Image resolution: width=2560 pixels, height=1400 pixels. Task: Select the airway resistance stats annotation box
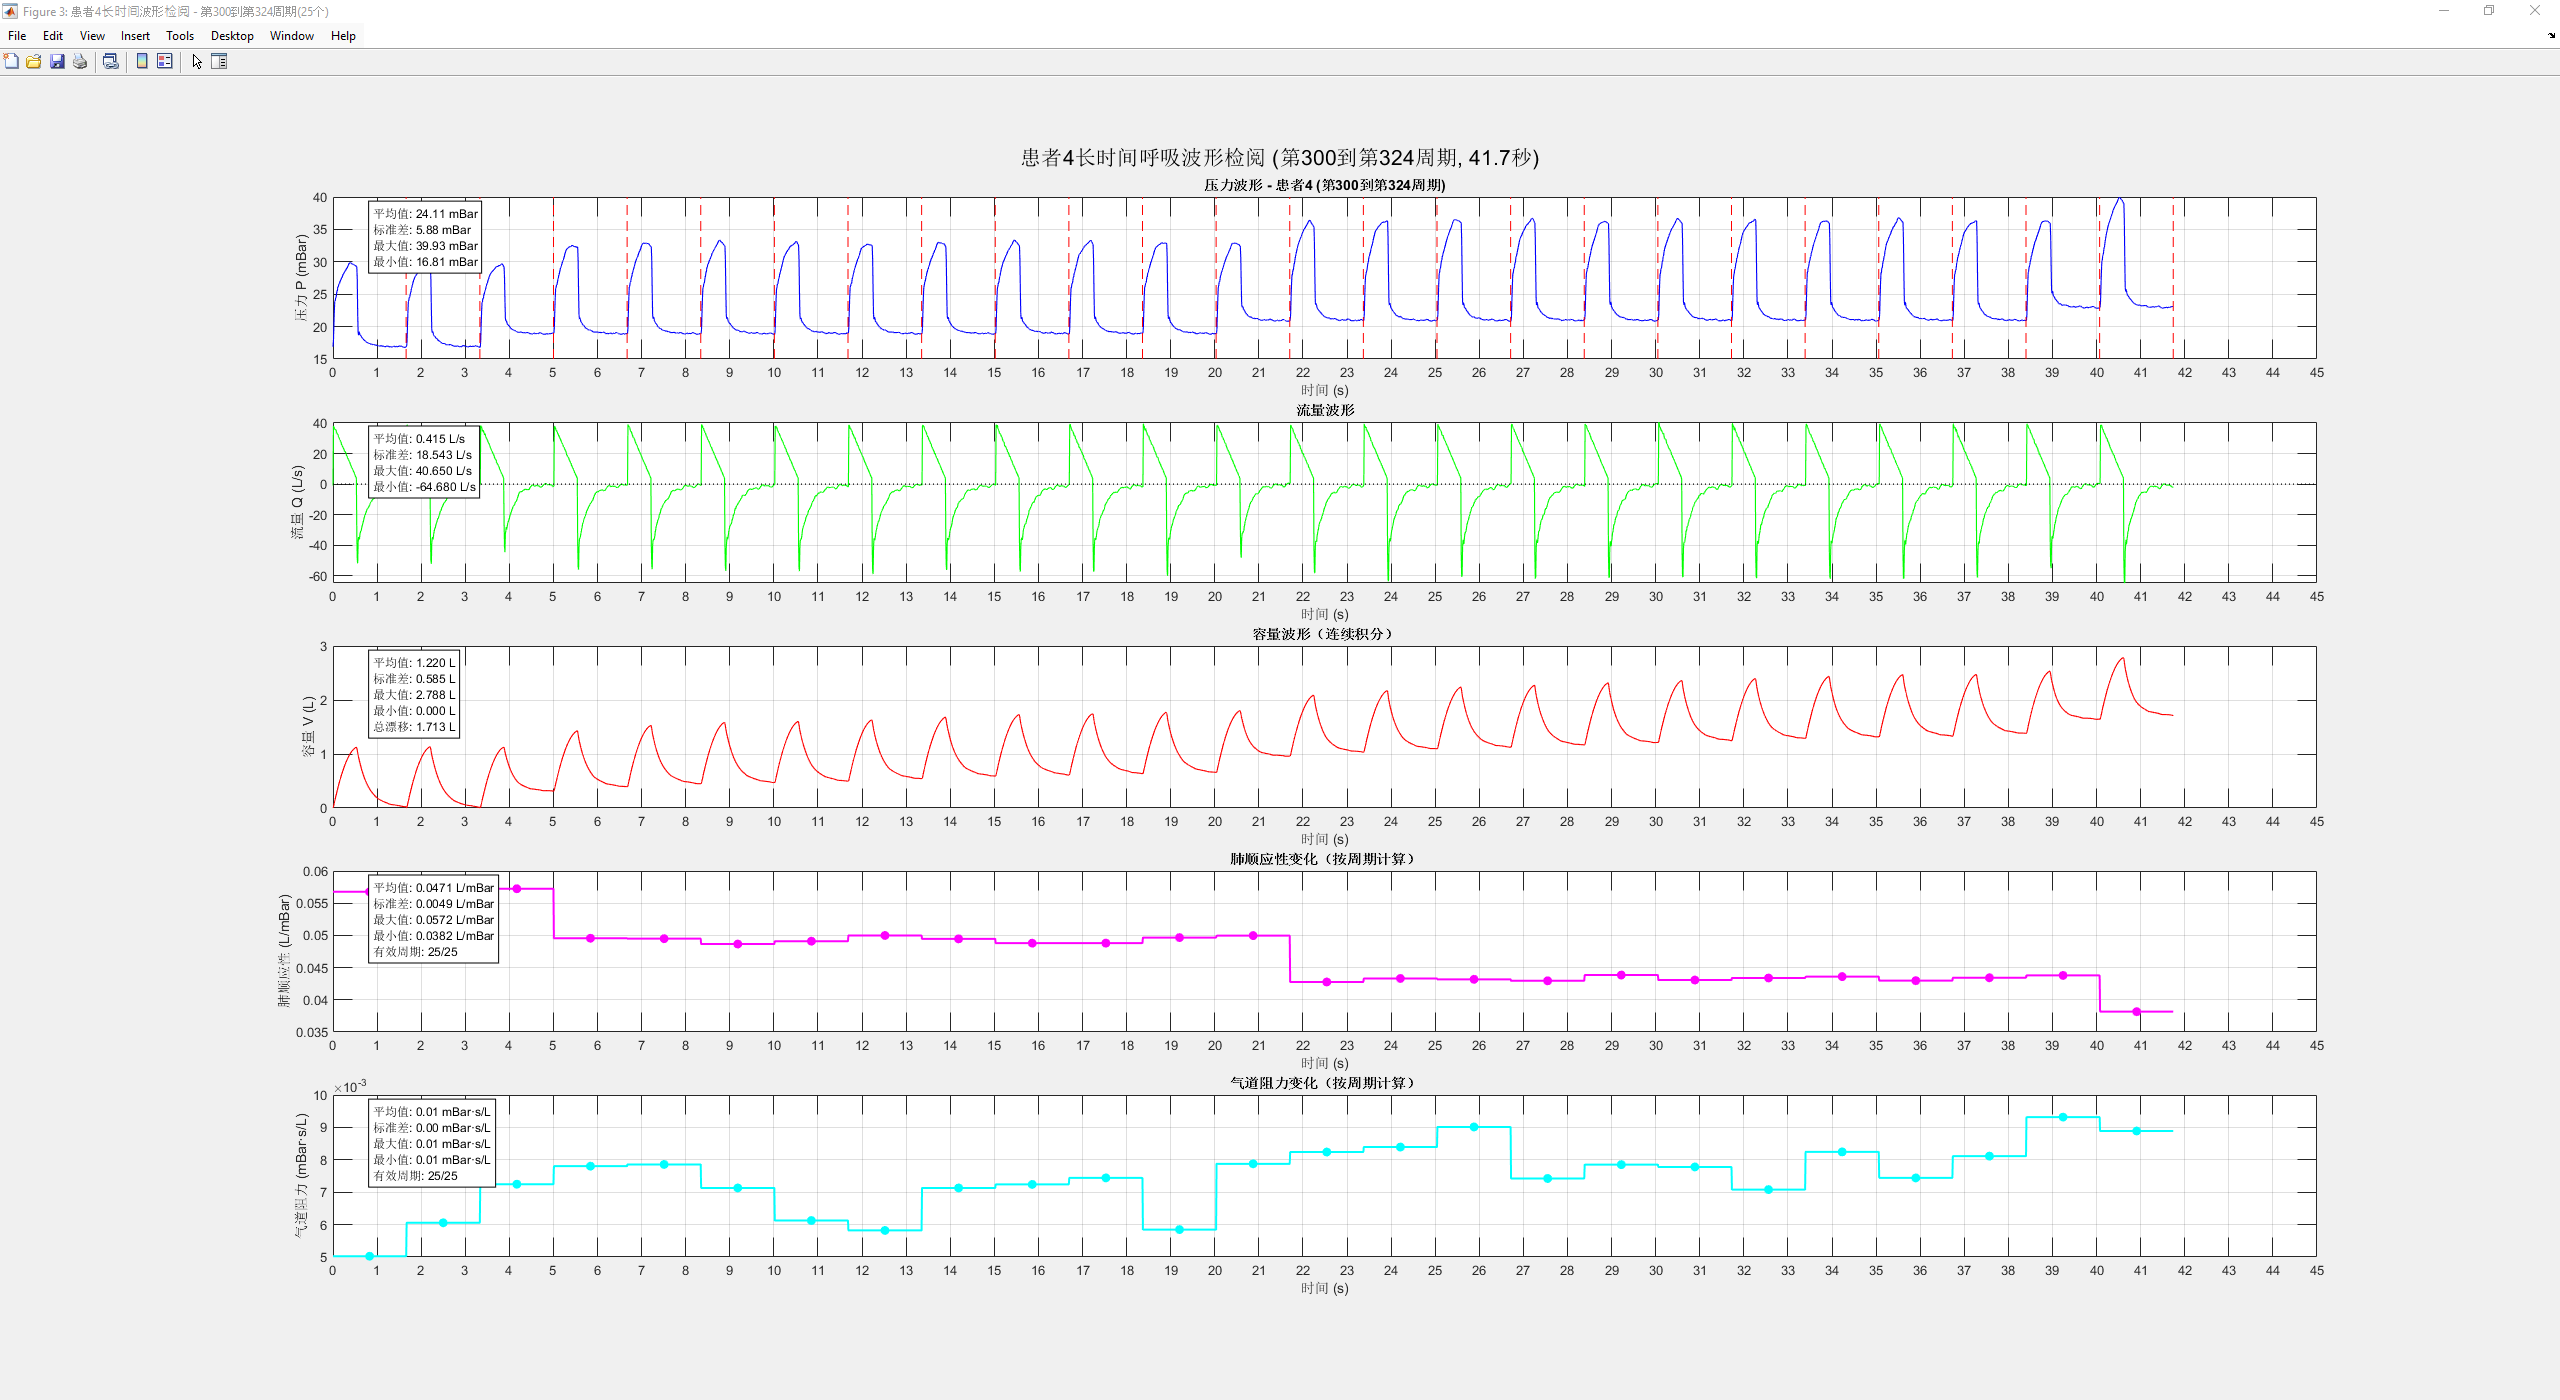[431, 1143]
